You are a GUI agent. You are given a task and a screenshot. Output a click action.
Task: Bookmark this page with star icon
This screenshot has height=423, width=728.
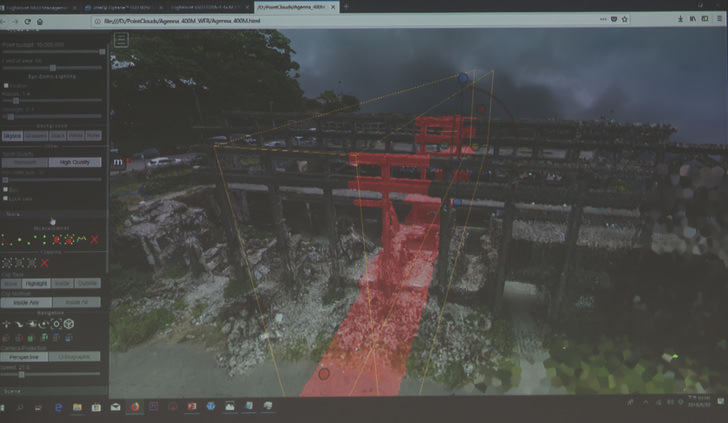624,20
